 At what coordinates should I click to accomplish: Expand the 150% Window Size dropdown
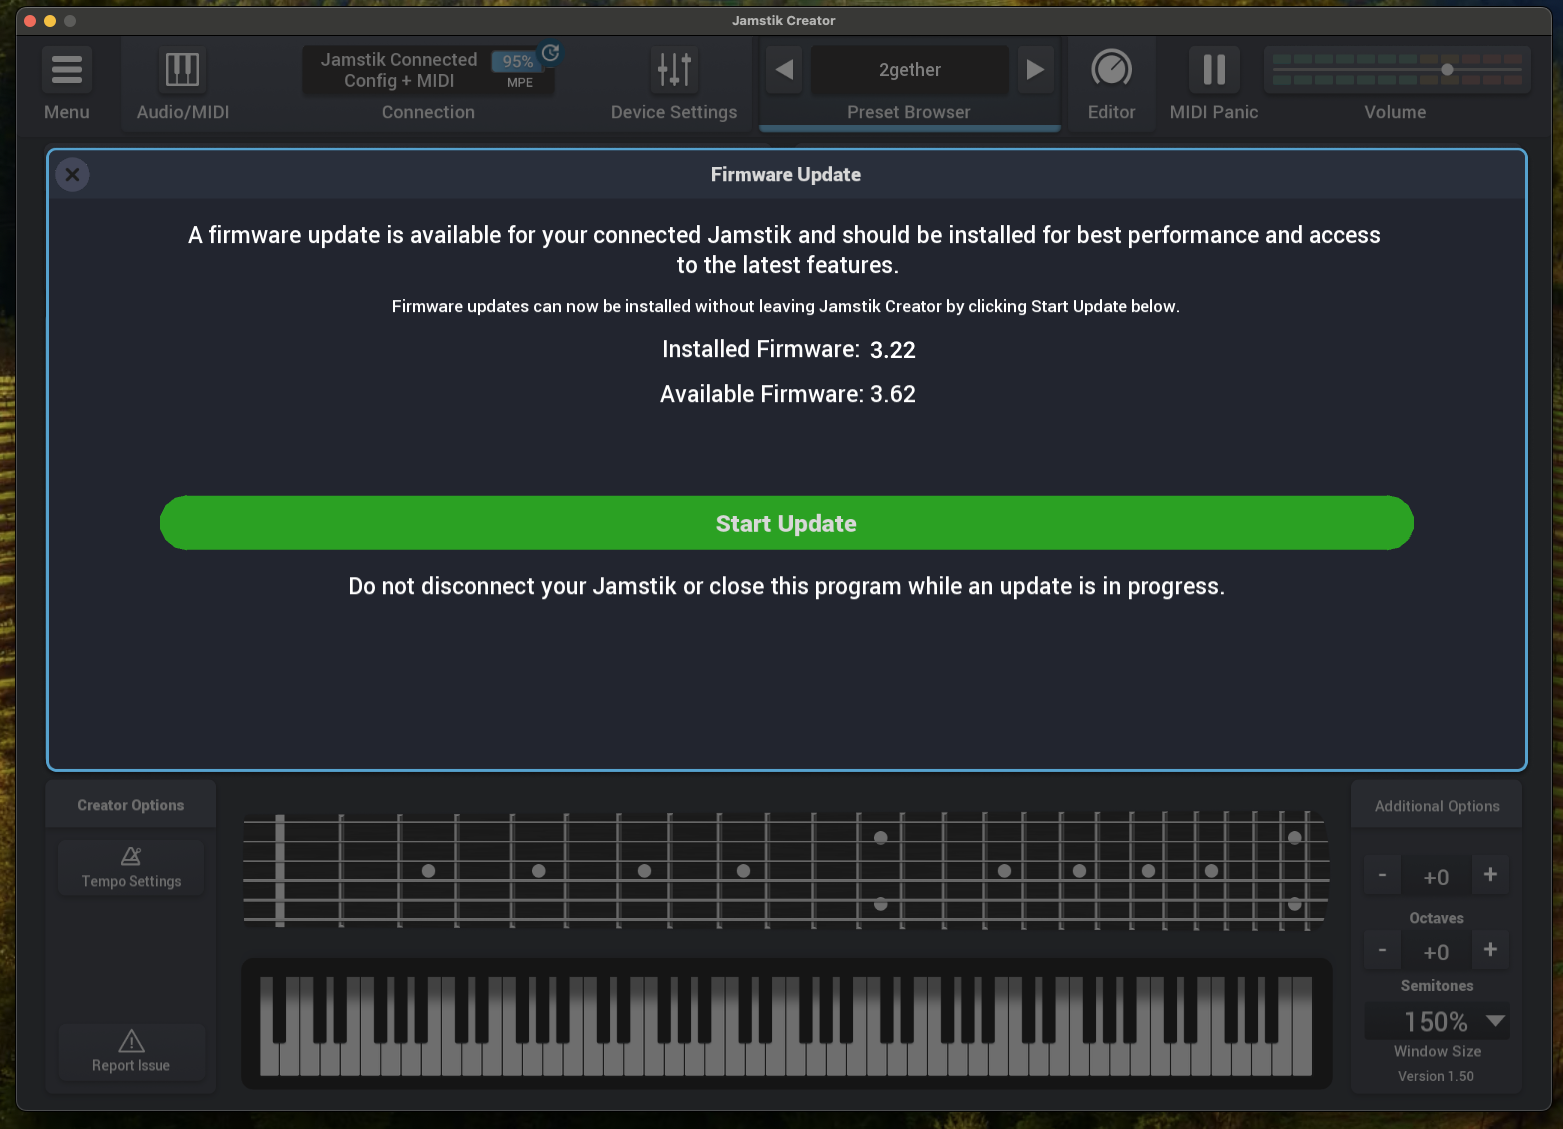pos(1495,1021)
